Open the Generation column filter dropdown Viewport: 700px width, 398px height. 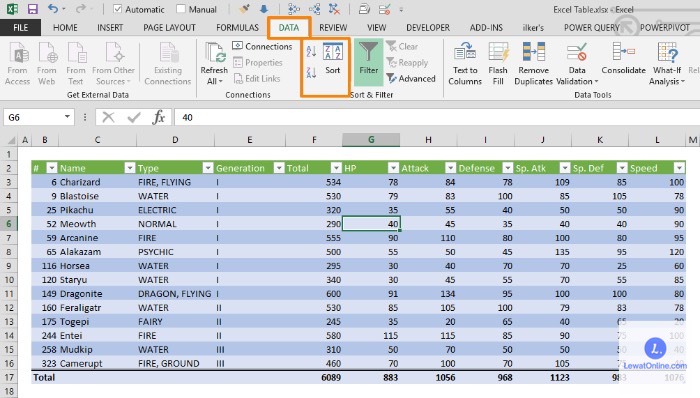(x=279, y=168)
